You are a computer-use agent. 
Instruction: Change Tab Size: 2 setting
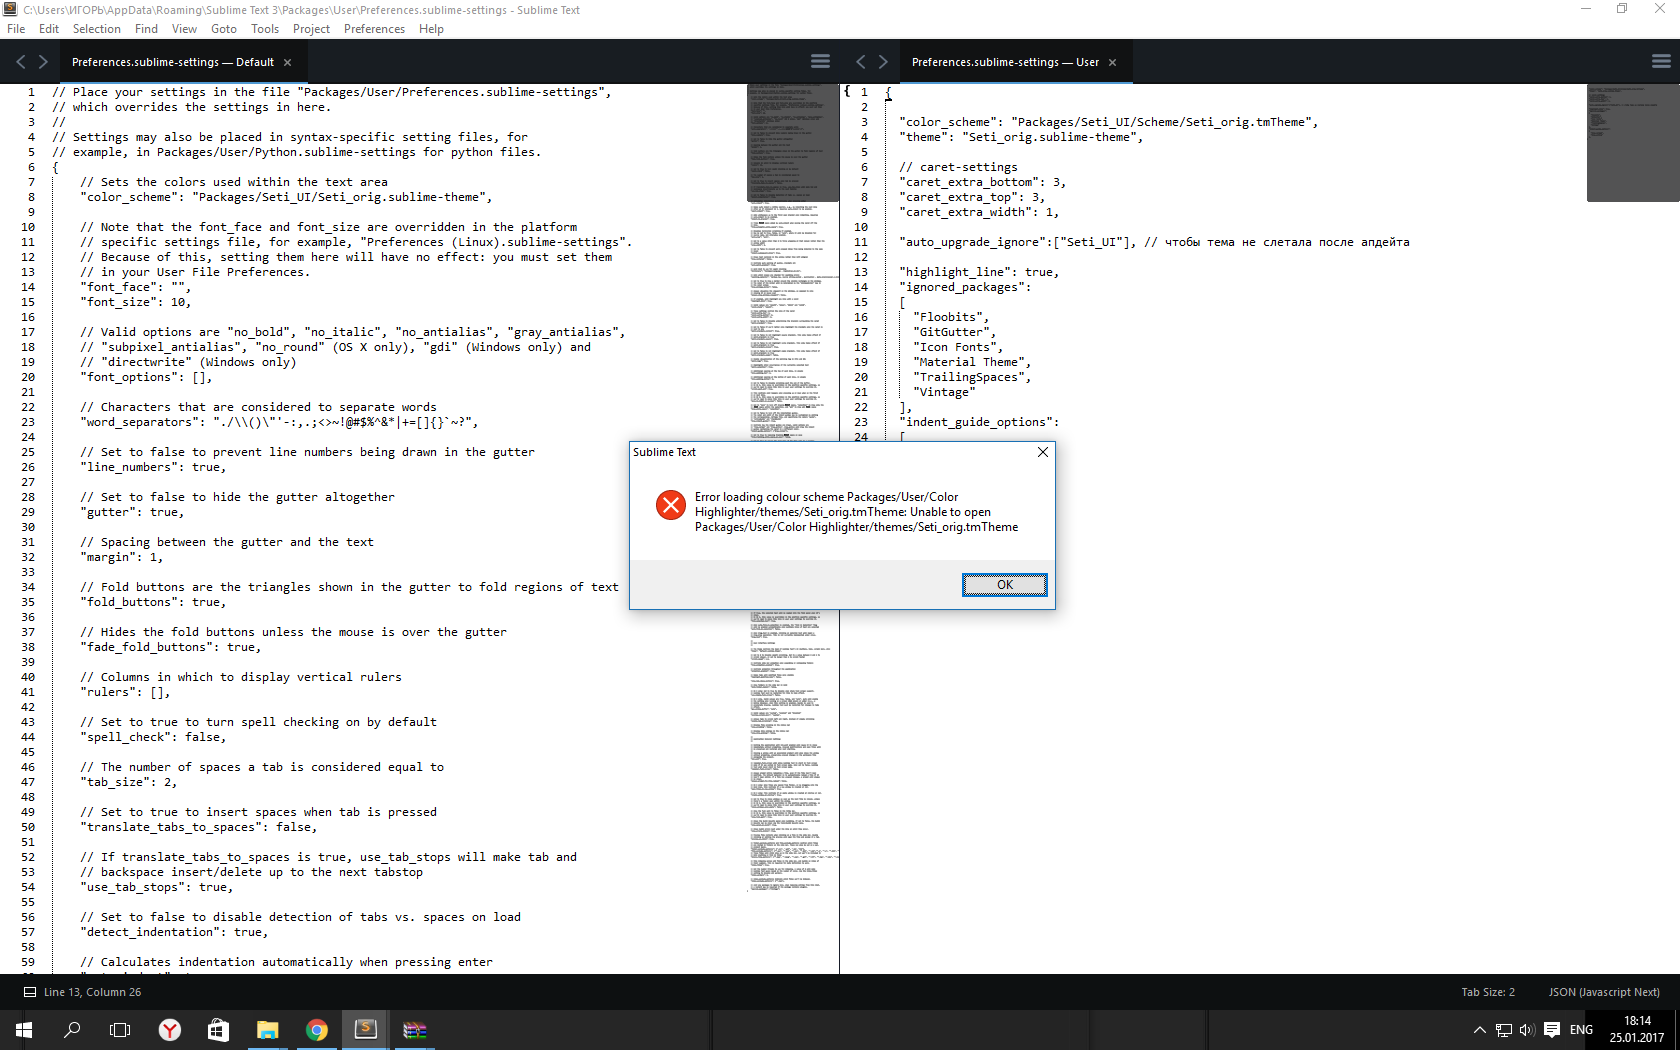(x=1488, y=992)
